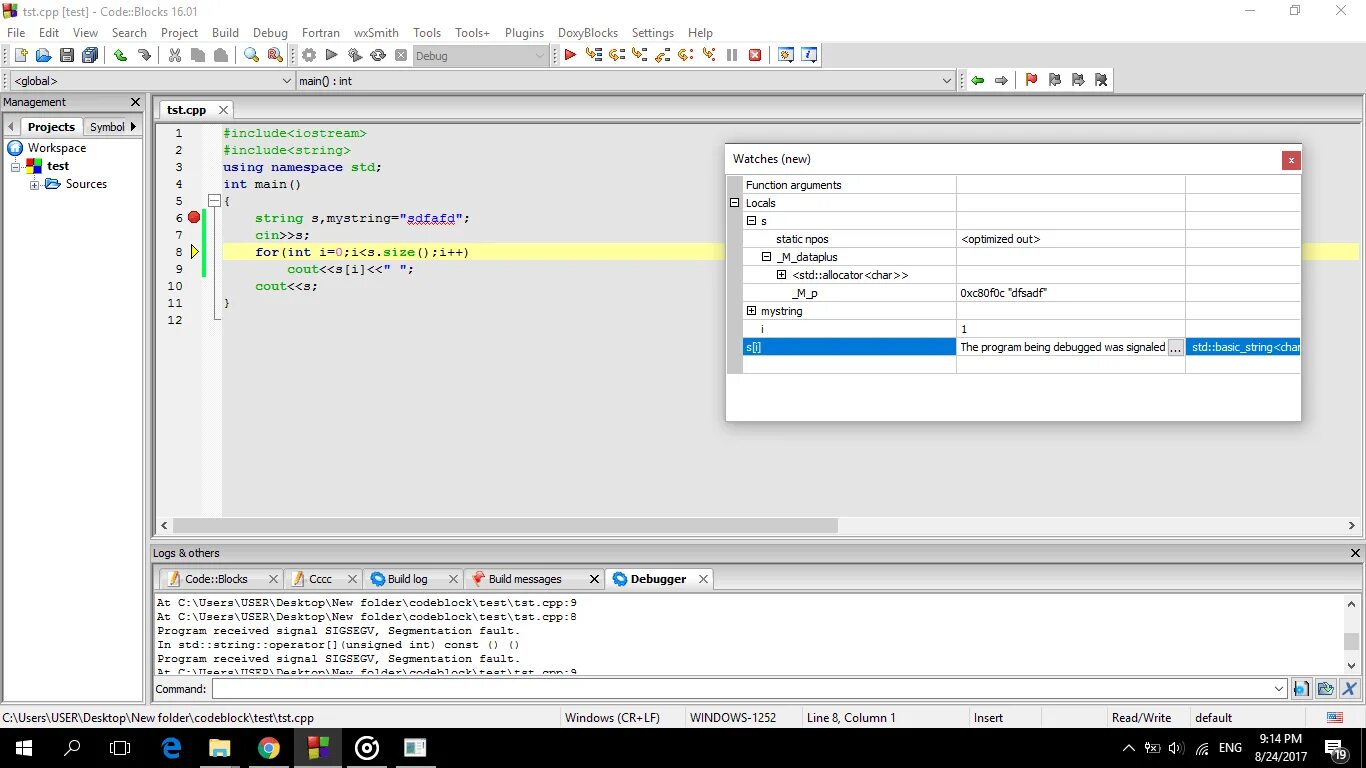Image resolution: width=1366 pixels, height=768 pixels.
Task: Expand the Sources folder
Action: tap(35, 185)
